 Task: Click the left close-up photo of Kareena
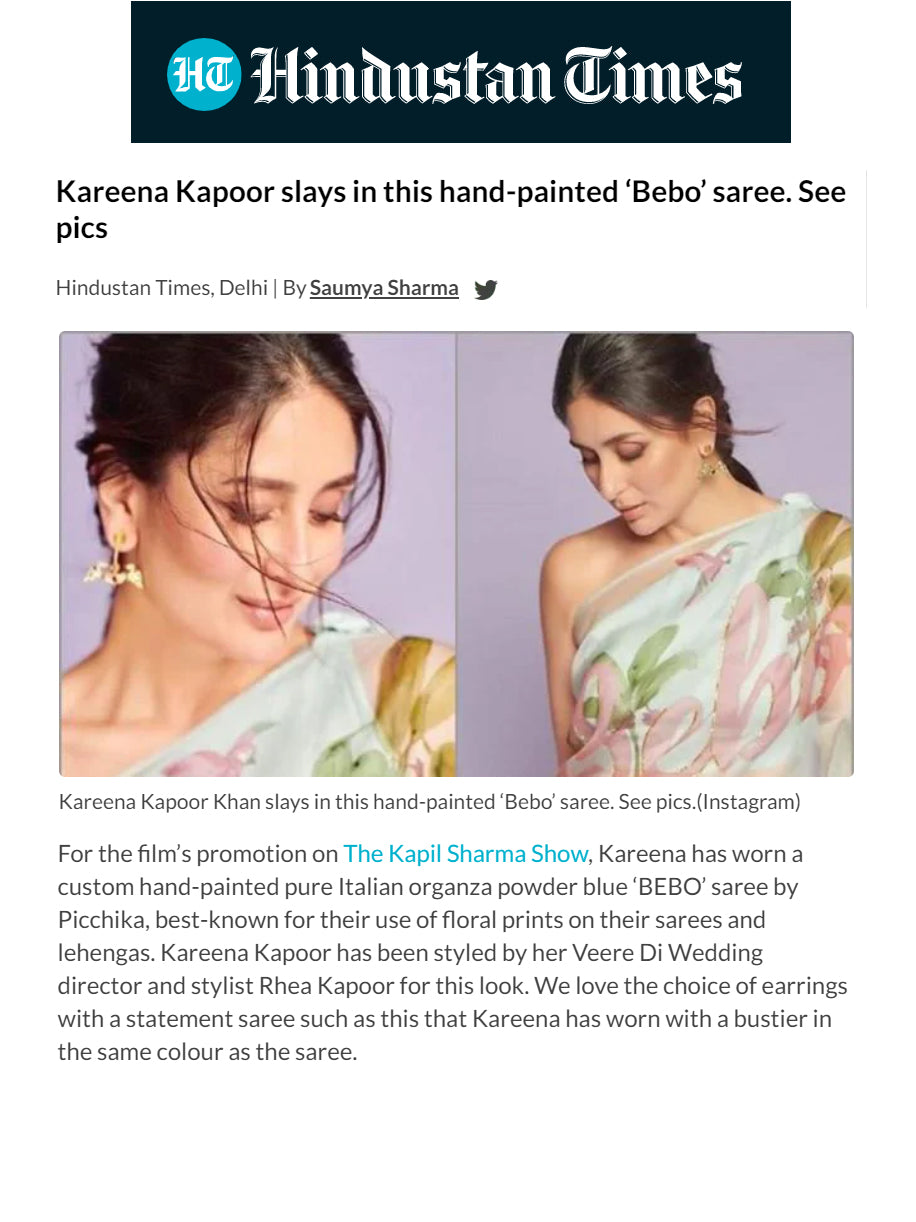pos(258,554)
